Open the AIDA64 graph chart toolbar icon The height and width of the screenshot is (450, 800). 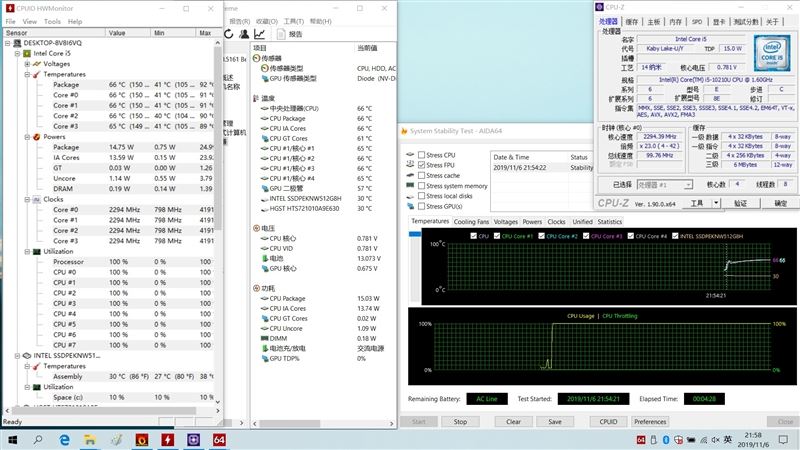(x=260, y=34)
